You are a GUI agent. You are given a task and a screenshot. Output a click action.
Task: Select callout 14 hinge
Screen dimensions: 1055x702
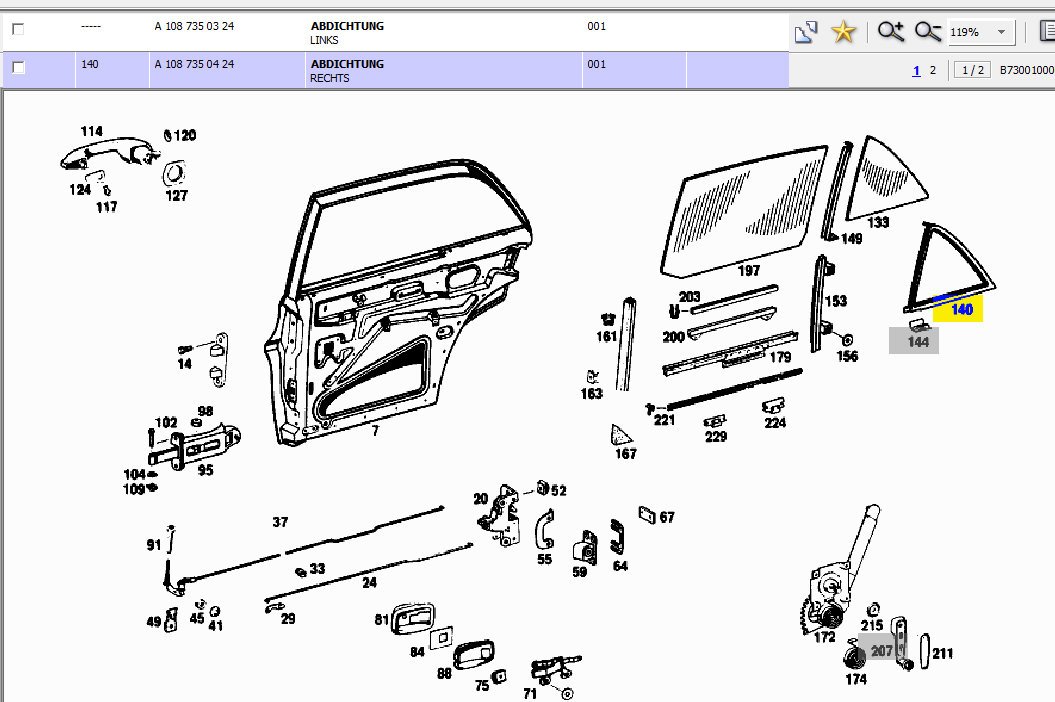pos(184,364)
